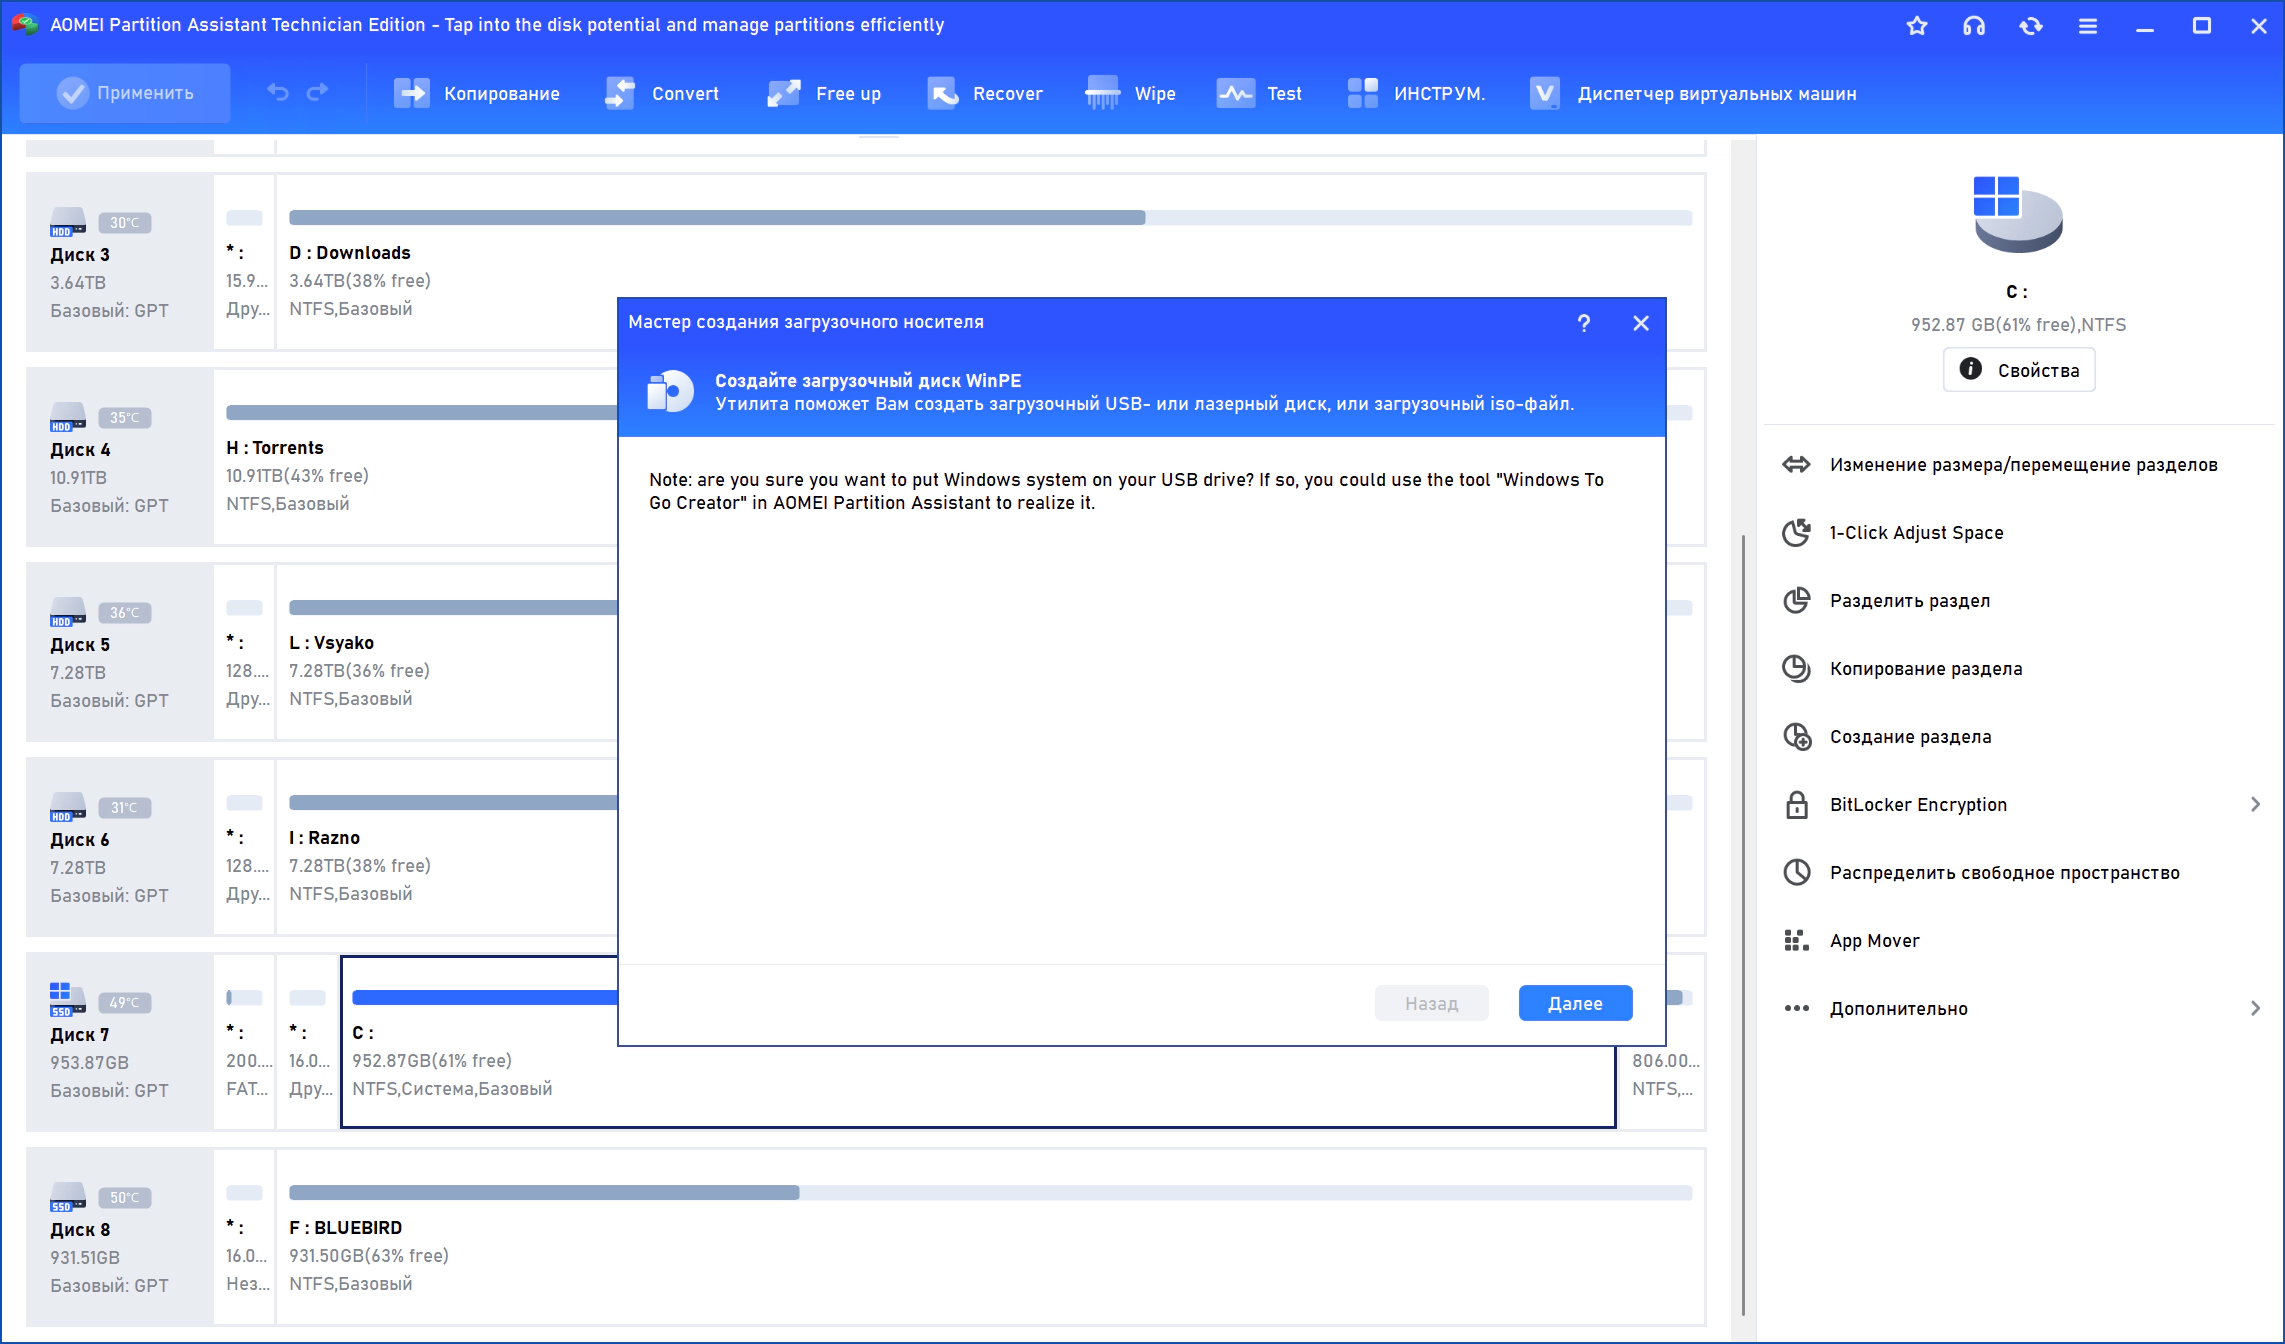Select Диск 7 SSD entry
The image size is (2285, 1344).
120,1042
